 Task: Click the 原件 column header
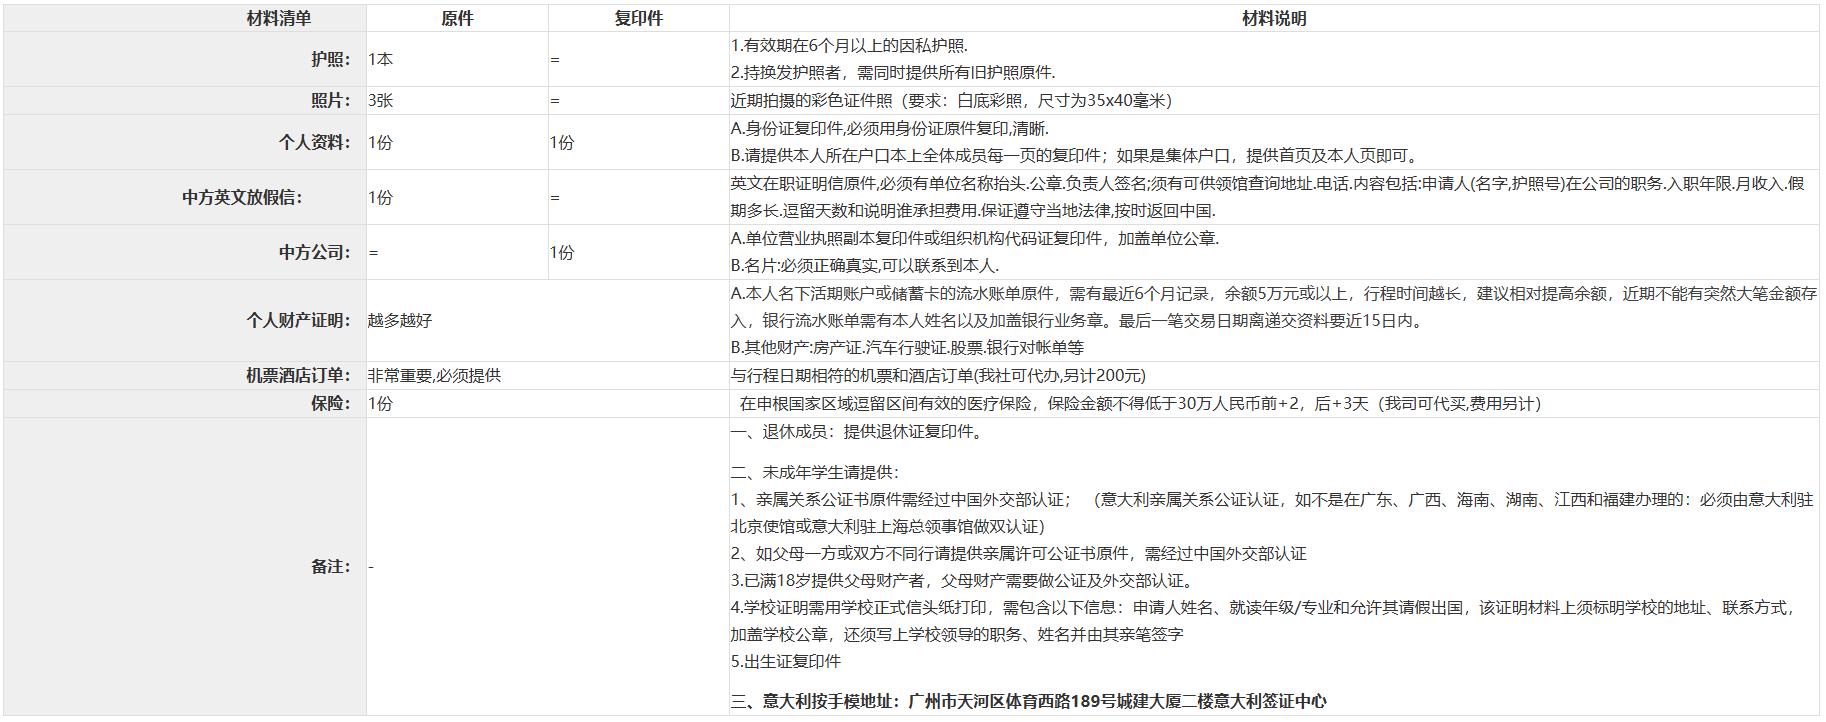(x=457, y=18)
